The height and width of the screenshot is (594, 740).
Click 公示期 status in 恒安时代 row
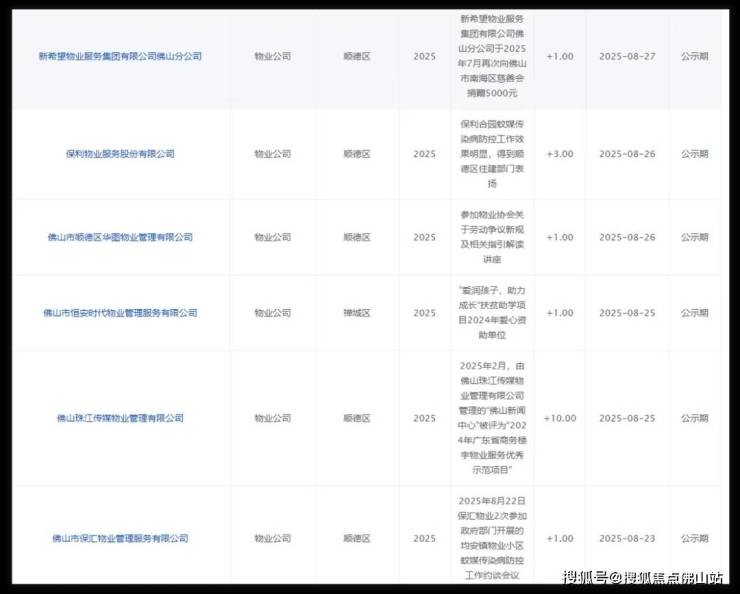[x=695, y=313]
